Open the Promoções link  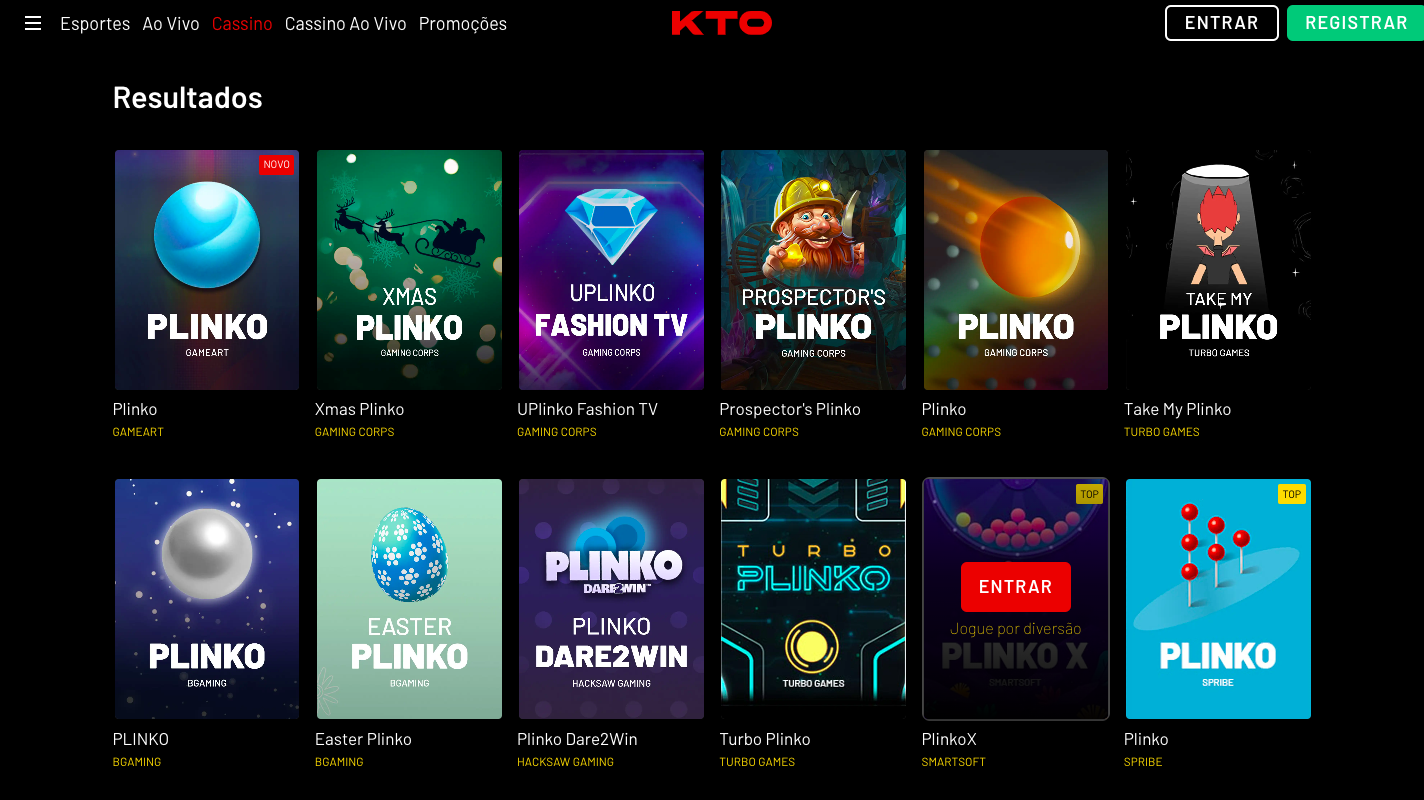(463, 23)
